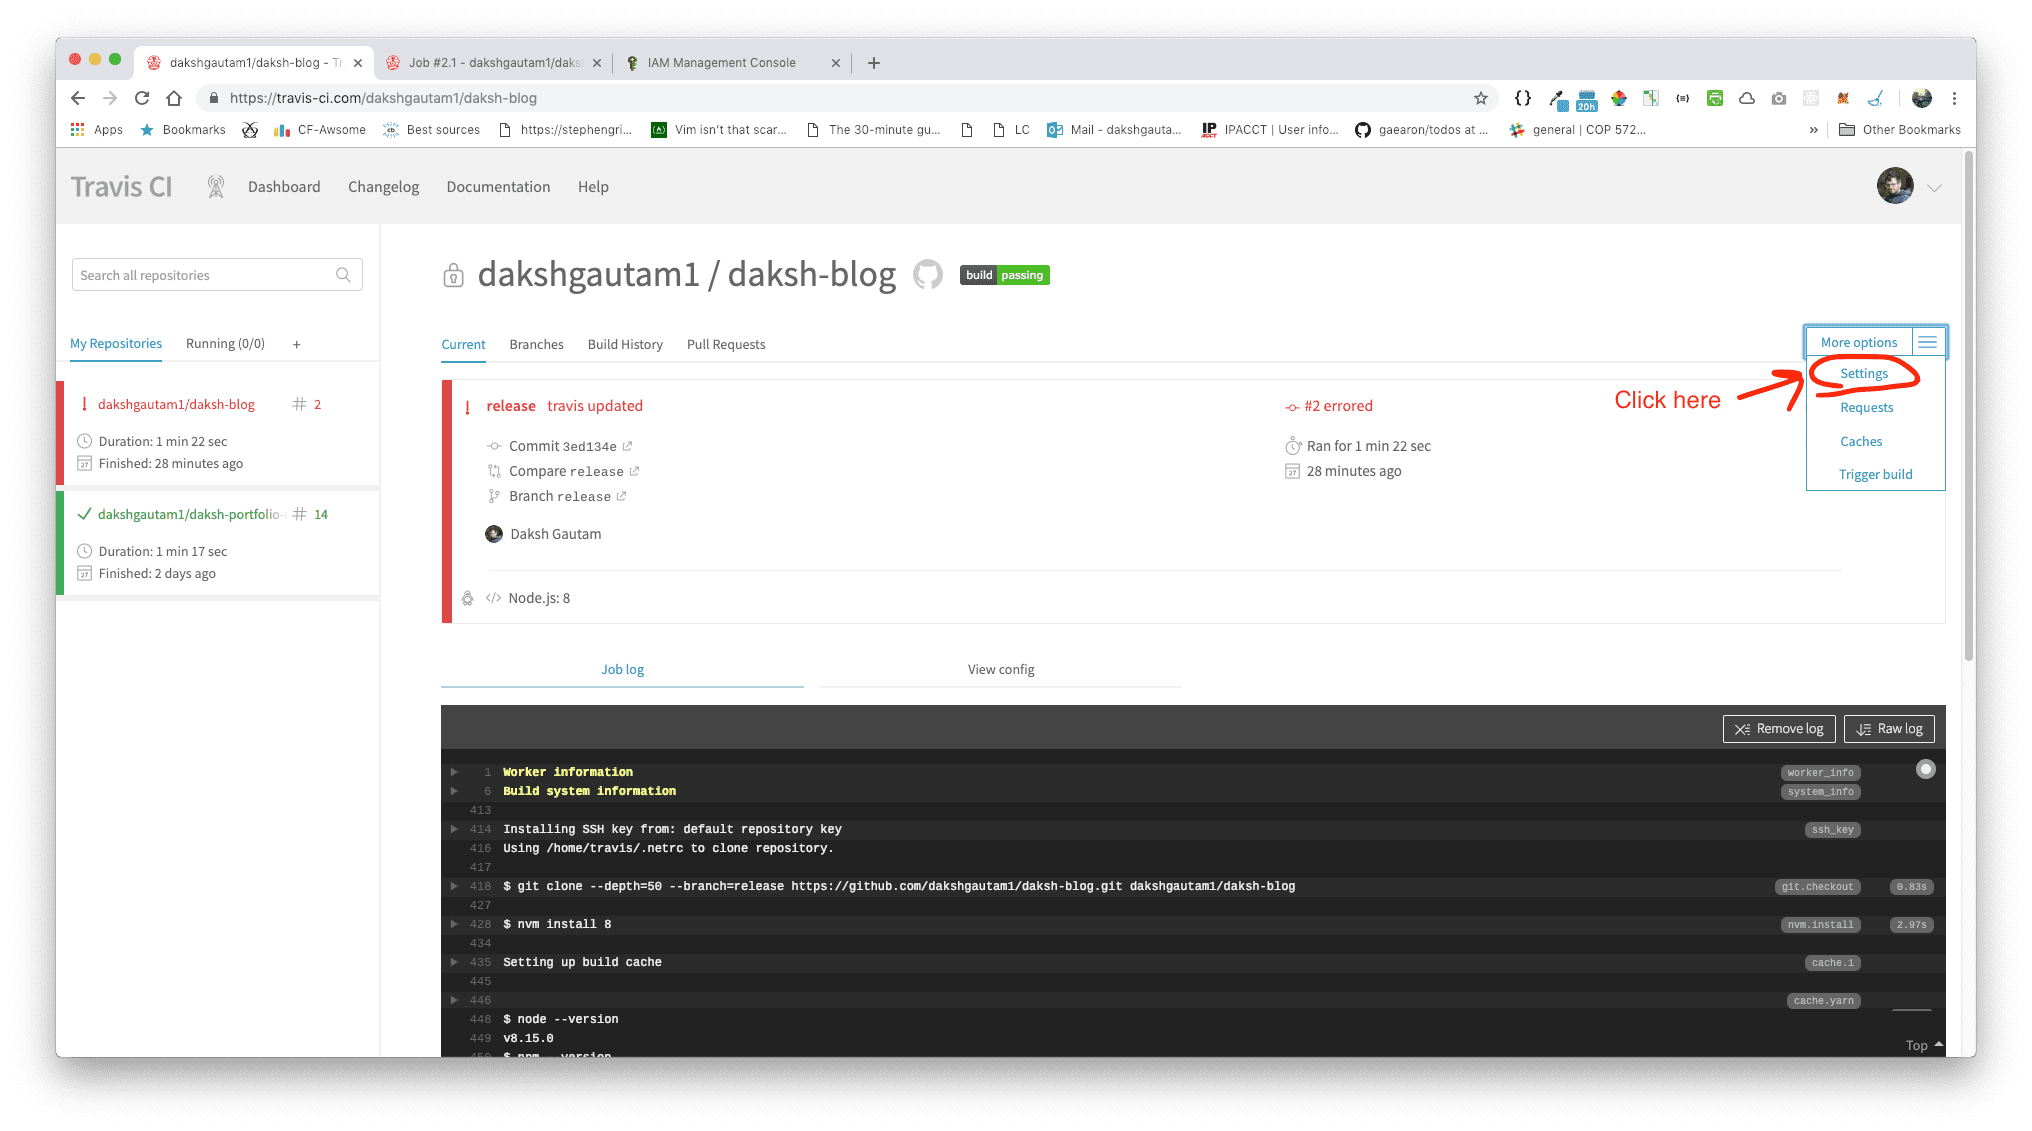Switch to Build History tab

coord(625,345)
